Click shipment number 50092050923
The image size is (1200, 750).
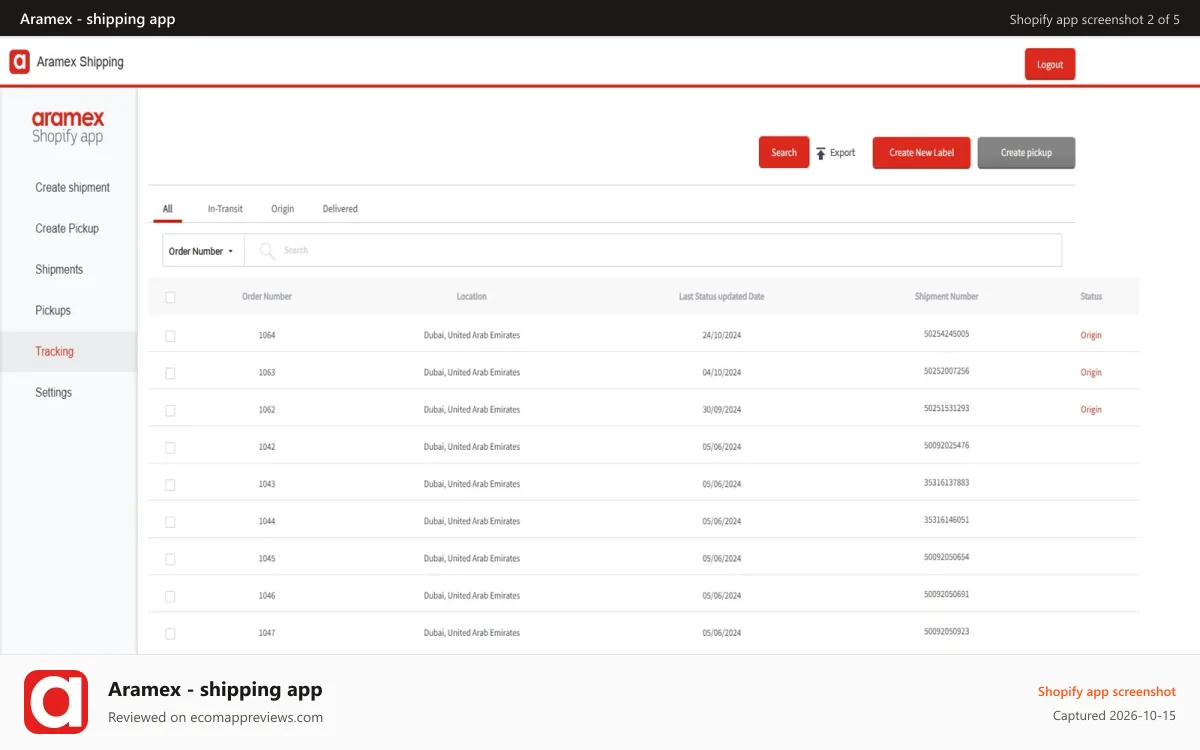[947, 631]
